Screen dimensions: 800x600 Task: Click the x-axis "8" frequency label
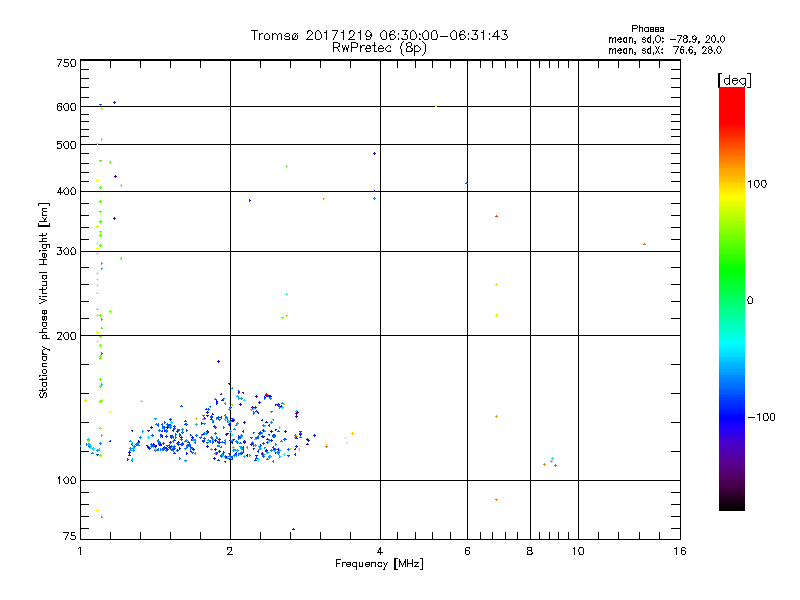530,551
